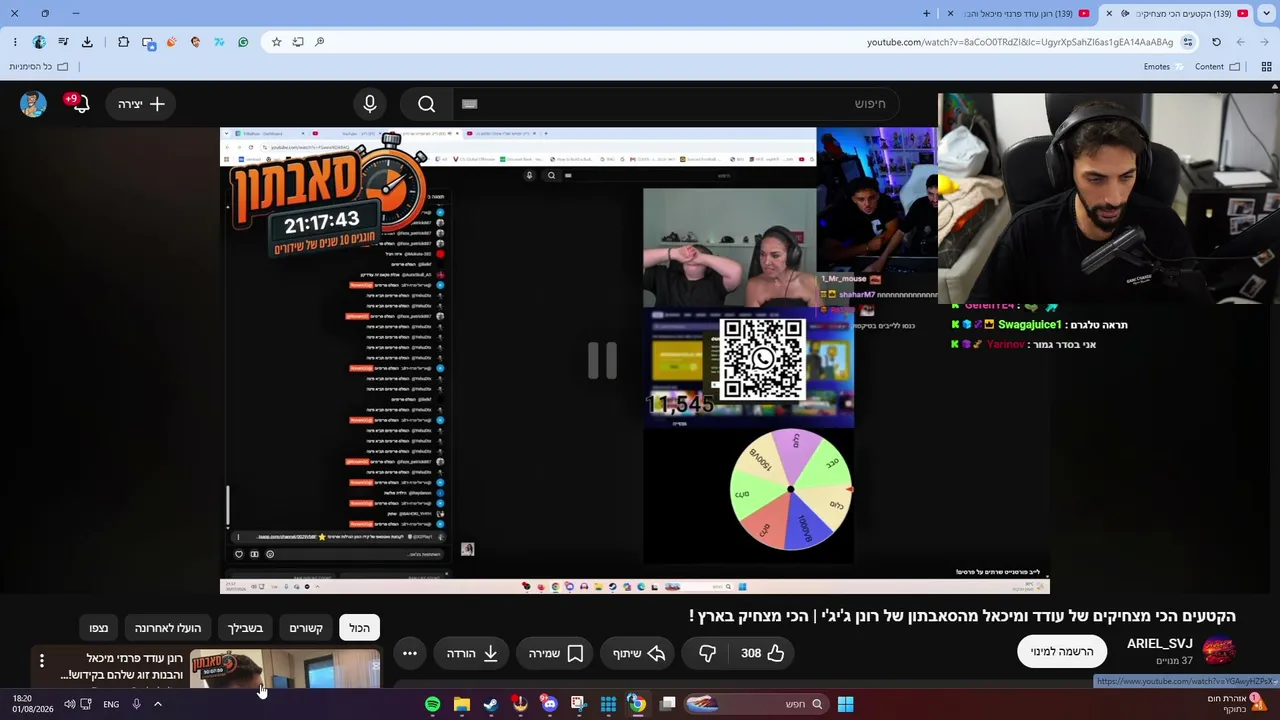Open the suggested video thumbnail

pos(286,669)
